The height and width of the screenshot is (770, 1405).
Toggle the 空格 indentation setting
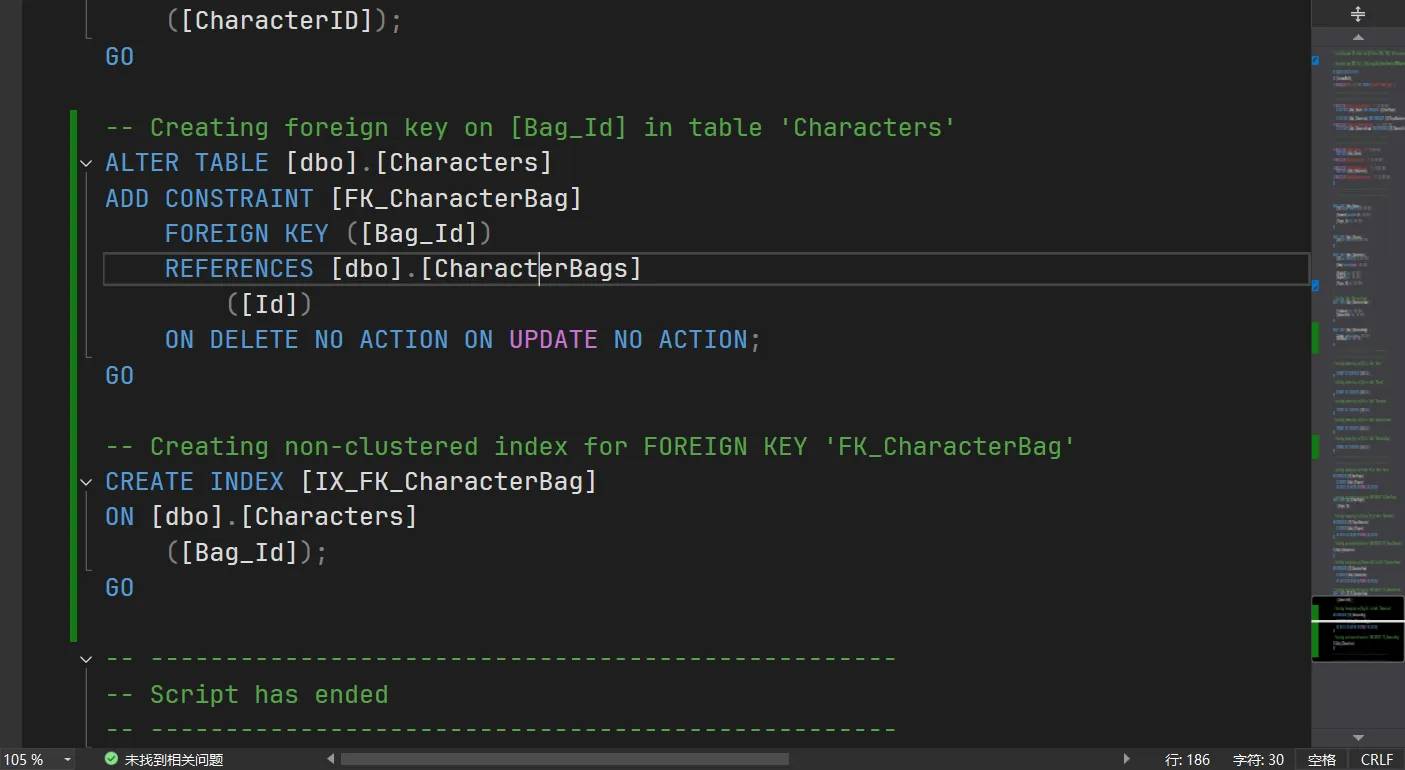1321,760
